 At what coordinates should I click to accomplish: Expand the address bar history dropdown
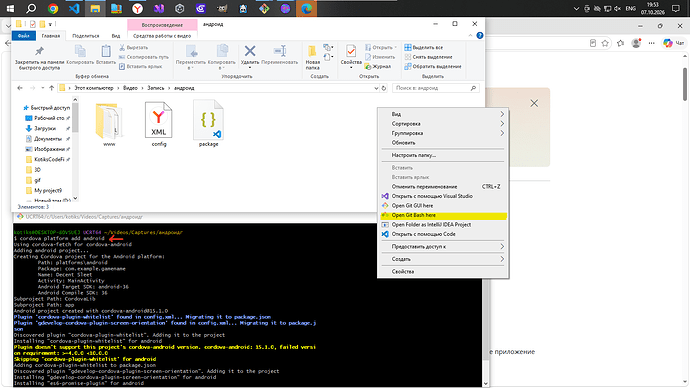click(376, 88)
